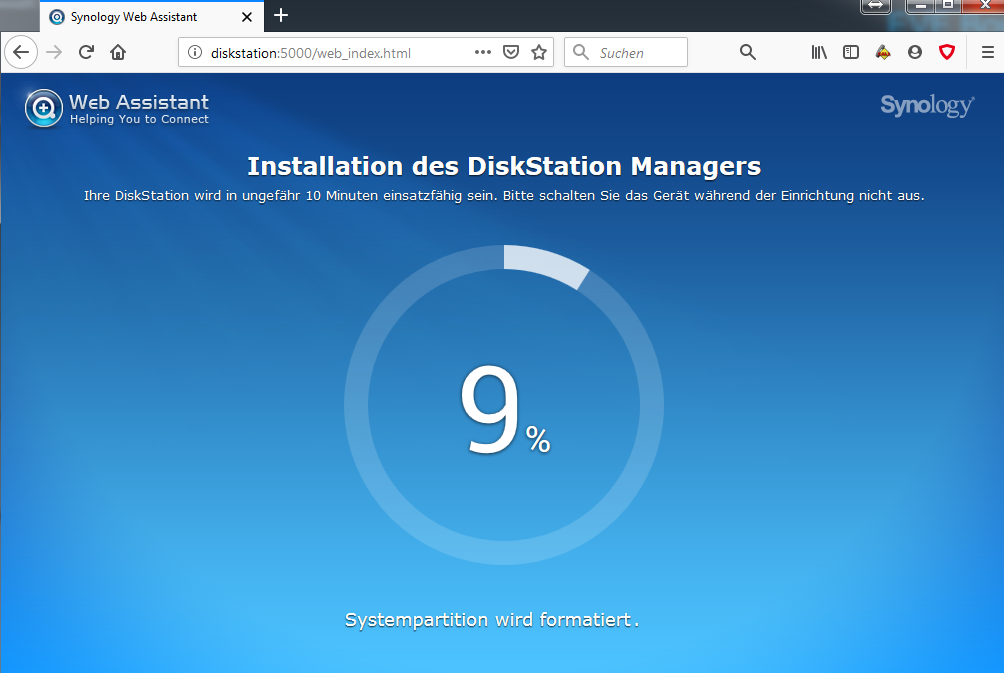Open the browser home page
This screenshot has width=1004, height=673.
[x=118, y=53]
